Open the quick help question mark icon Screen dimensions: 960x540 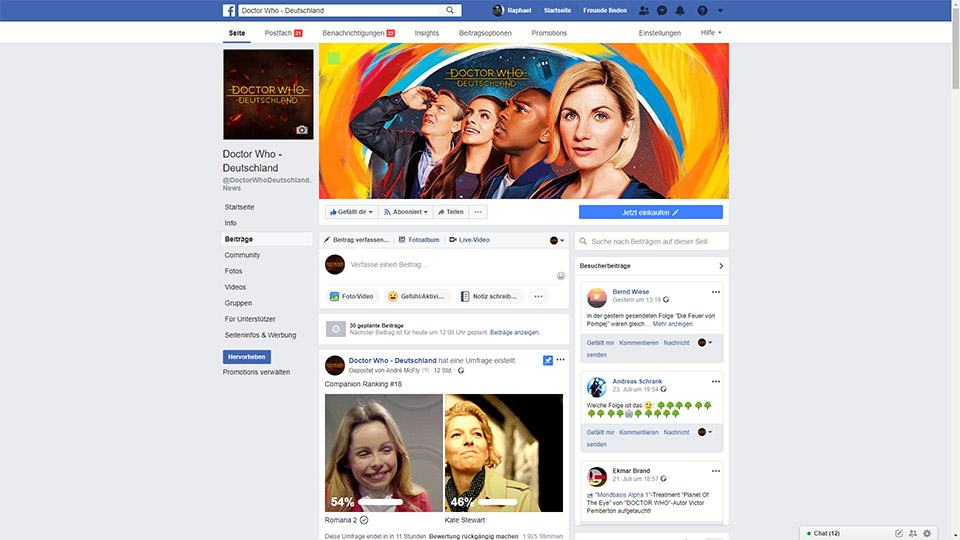[x=702, y=10]
